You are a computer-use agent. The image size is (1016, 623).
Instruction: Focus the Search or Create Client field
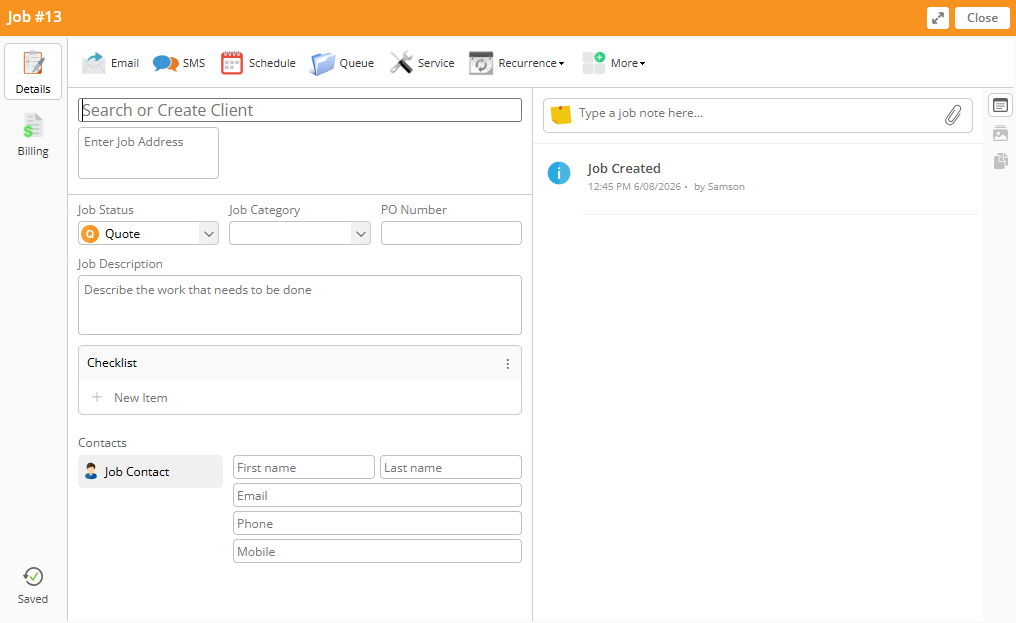coord(300,110)
